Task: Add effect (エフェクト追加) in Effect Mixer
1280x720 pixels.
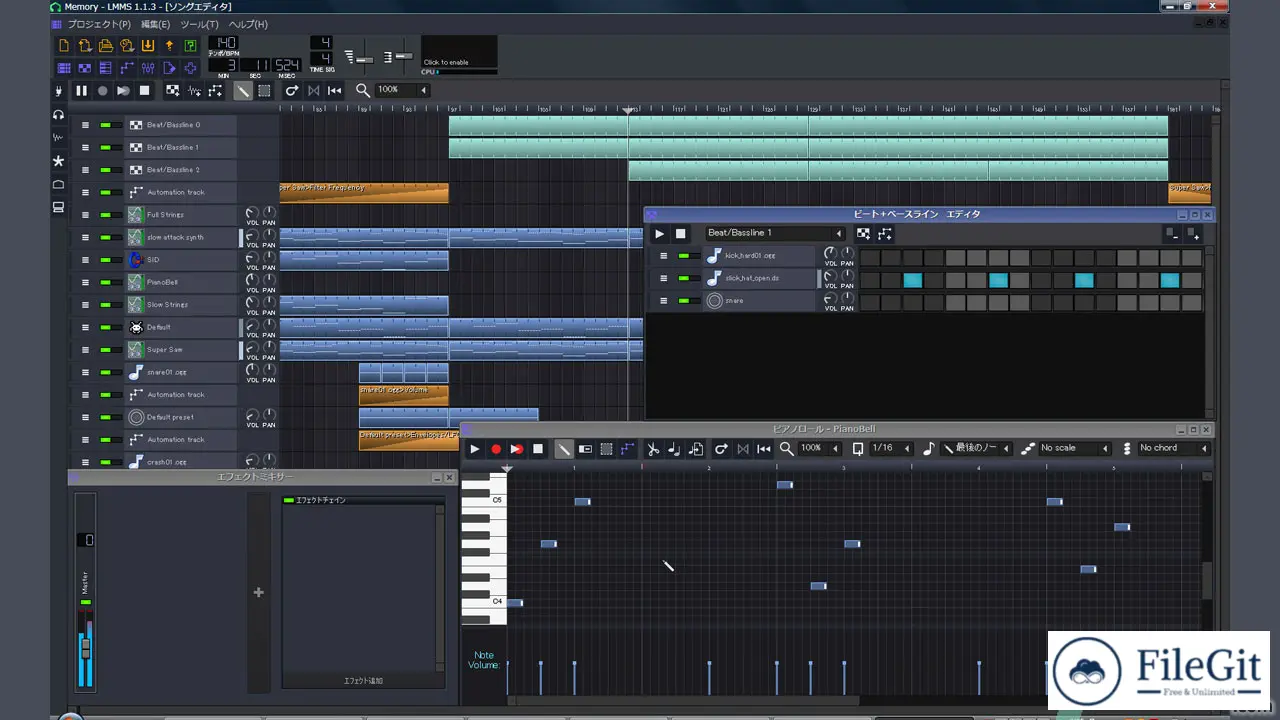Action: [363, 681]
